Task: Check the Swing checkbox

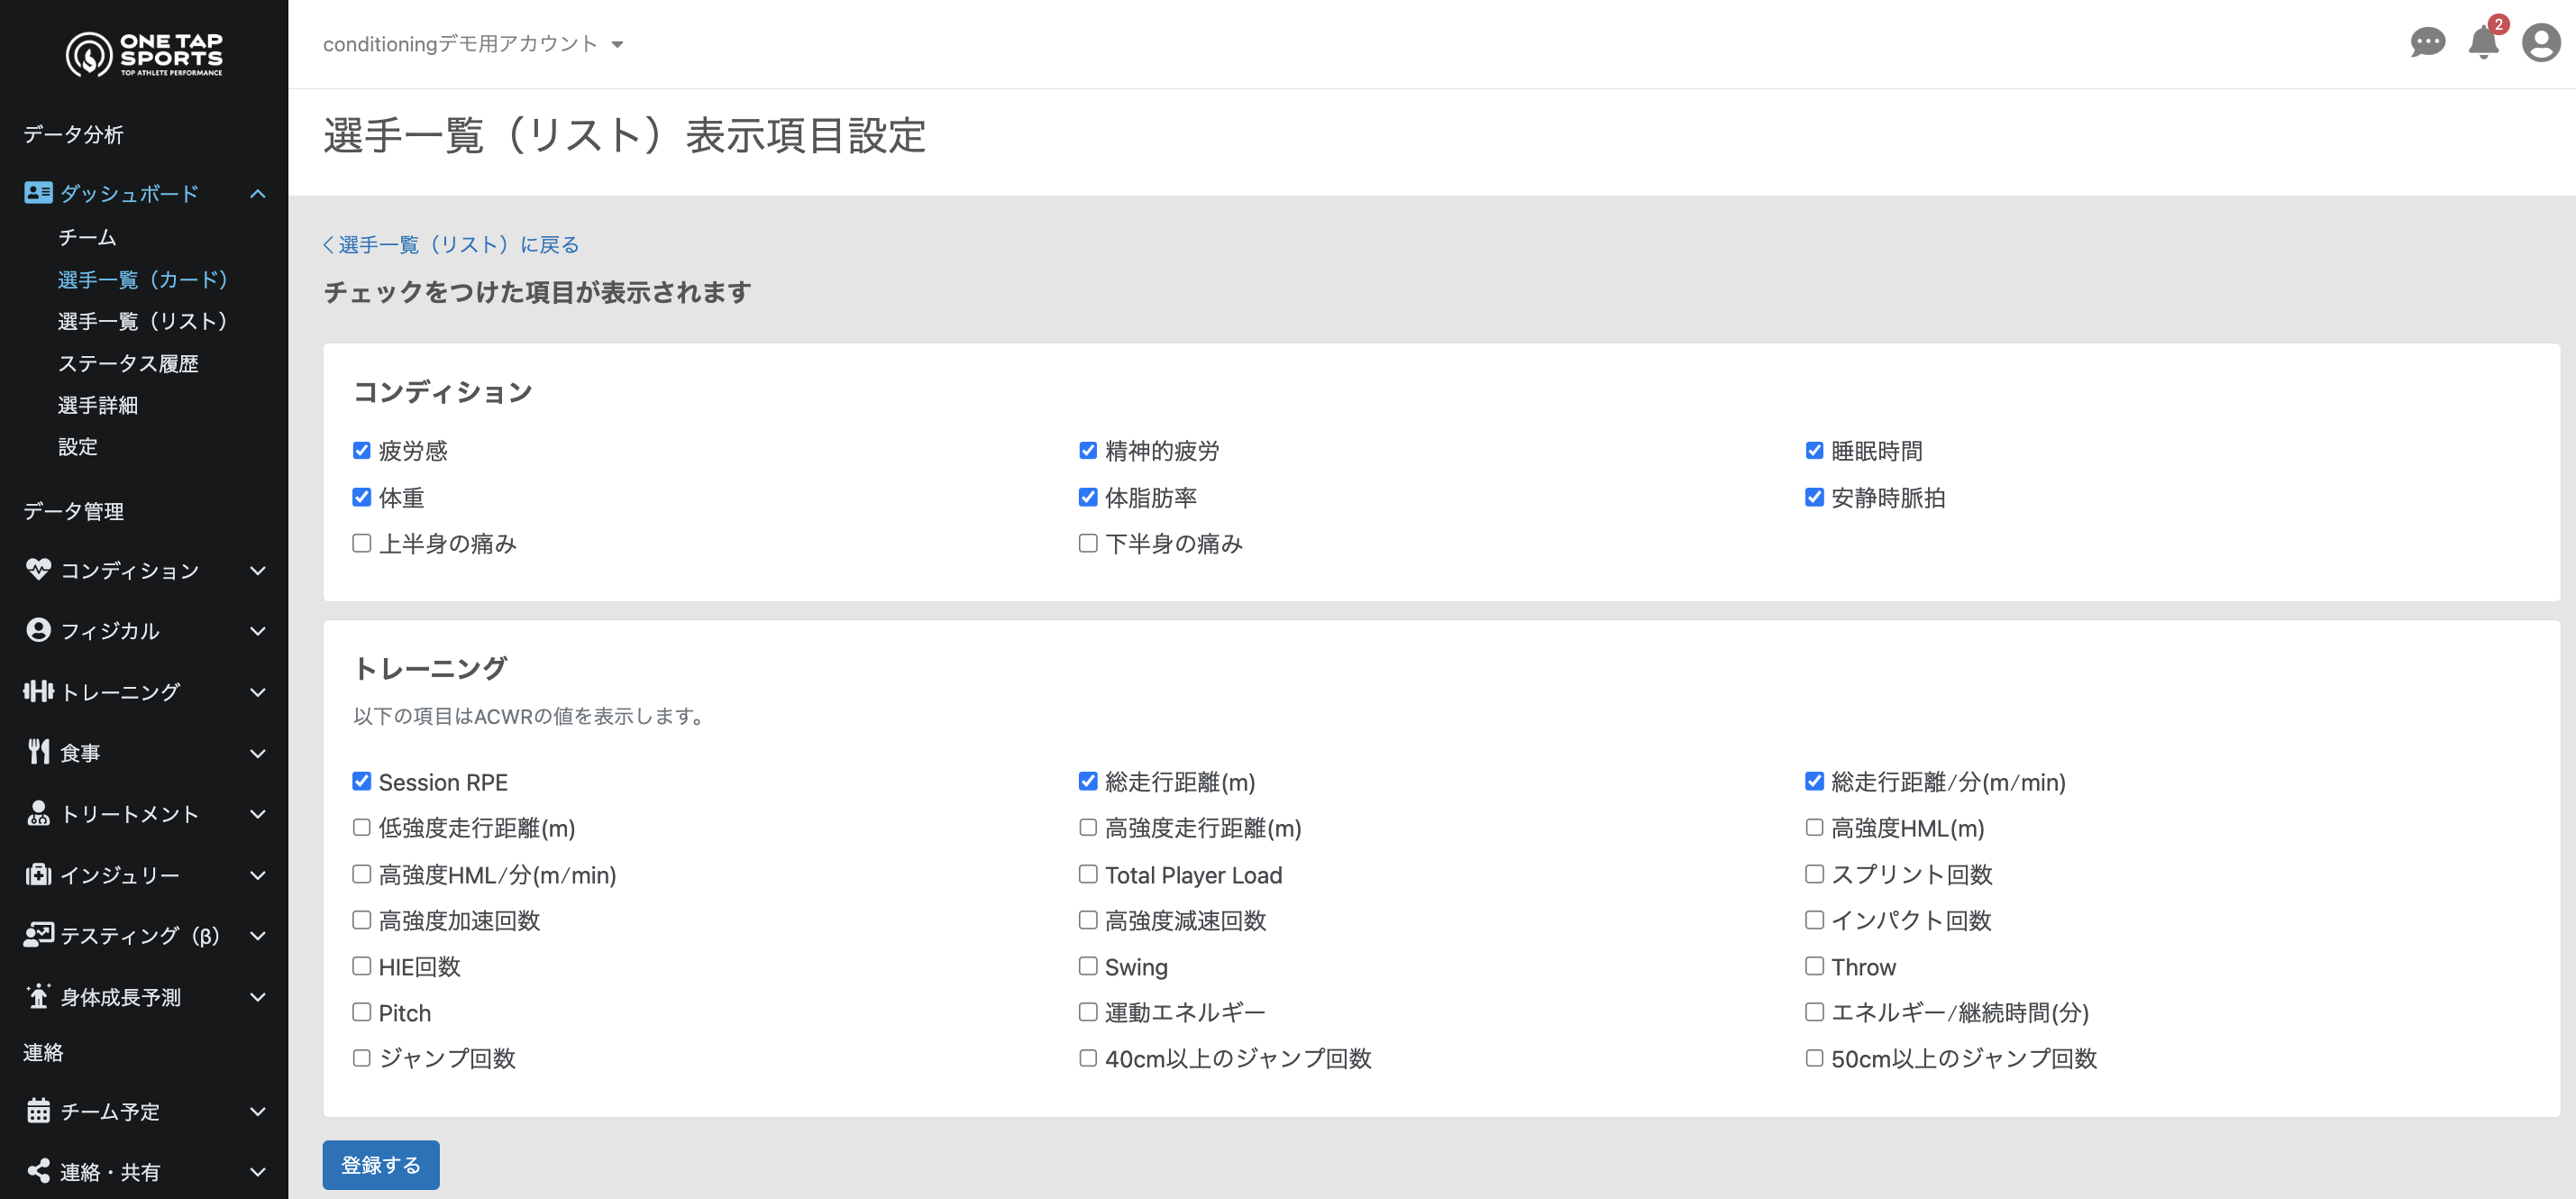Action: click(1088, 966)
